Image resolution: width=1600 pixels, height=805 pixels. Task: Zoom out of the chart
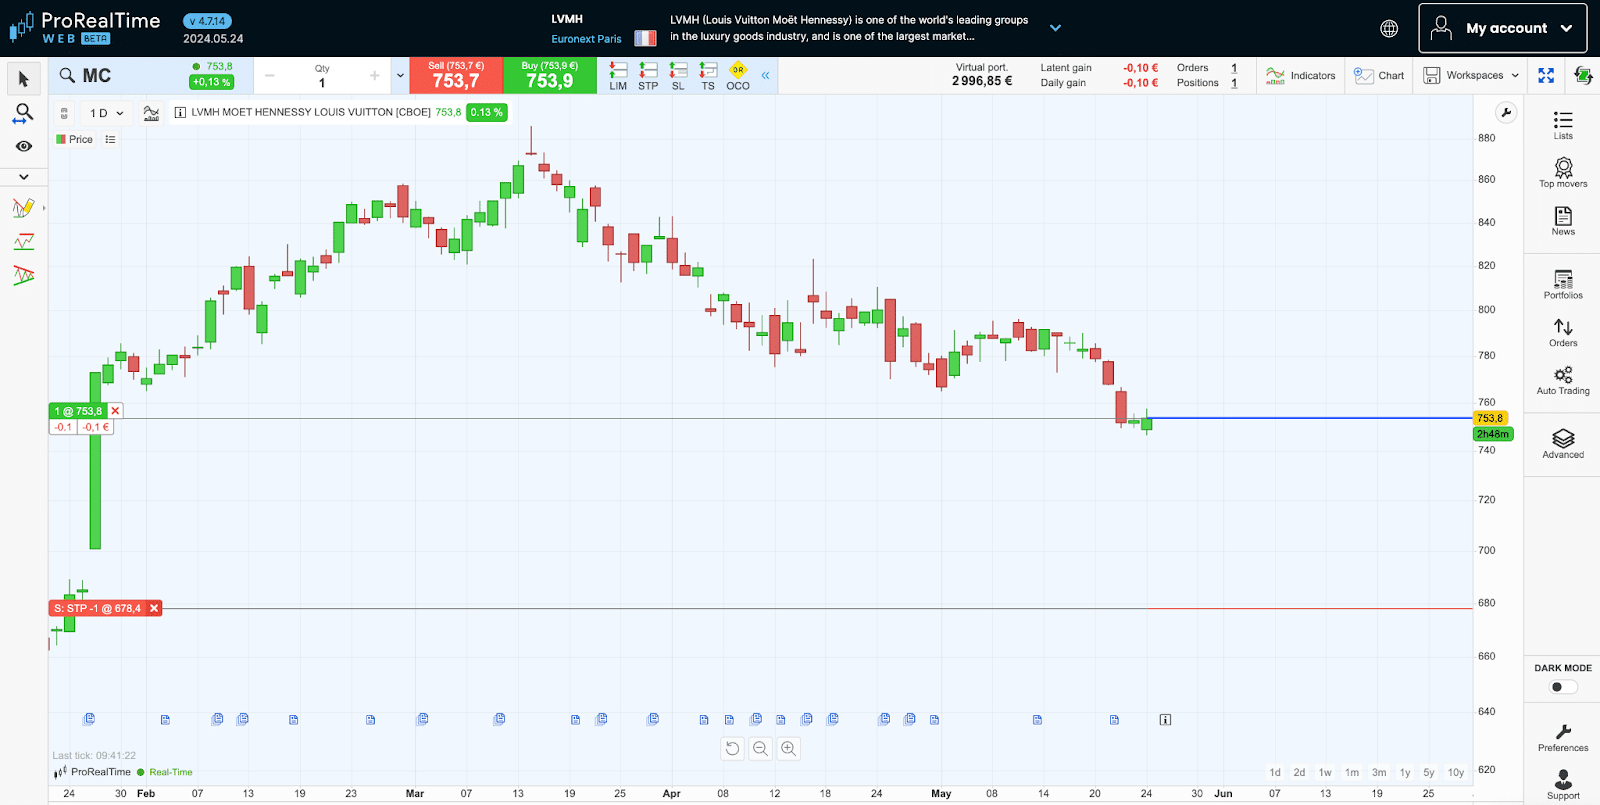point(760,748)
